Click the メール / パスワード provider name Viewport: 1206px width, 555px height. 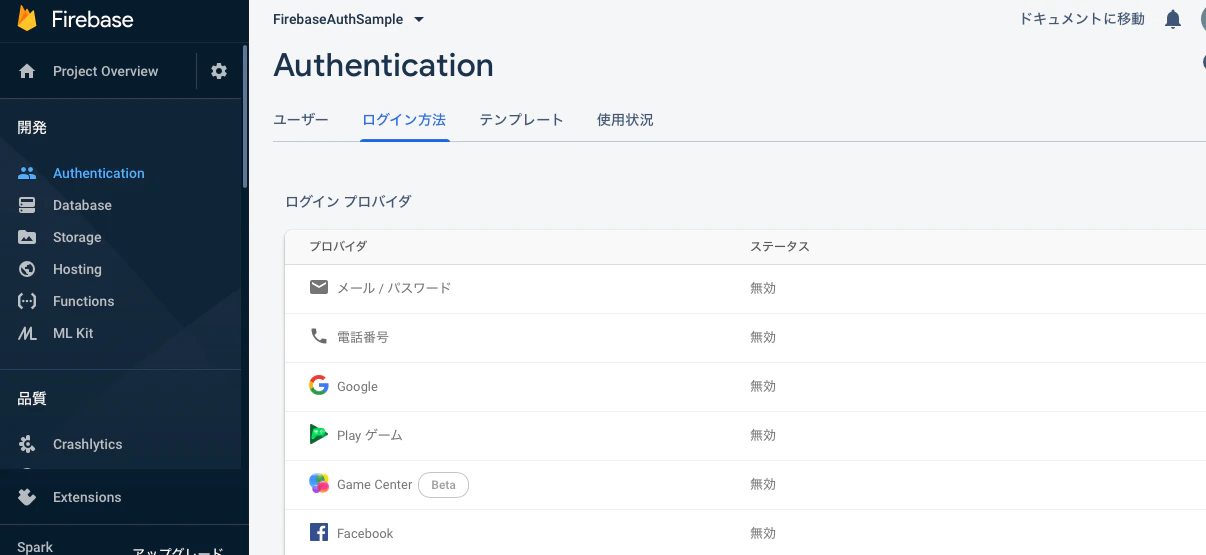(394, 288)
